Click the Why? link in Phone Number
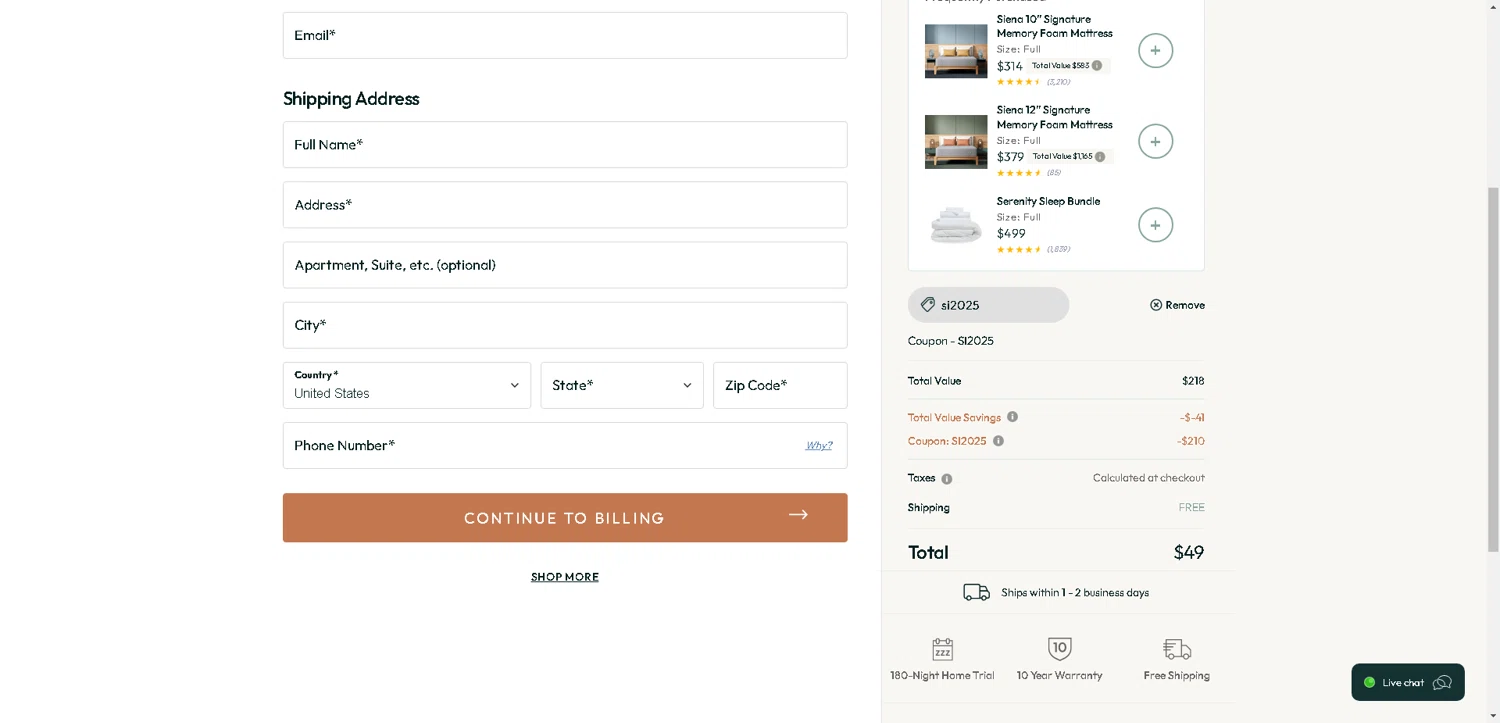This screenshot has height=723, width=1500. [819, 446]
